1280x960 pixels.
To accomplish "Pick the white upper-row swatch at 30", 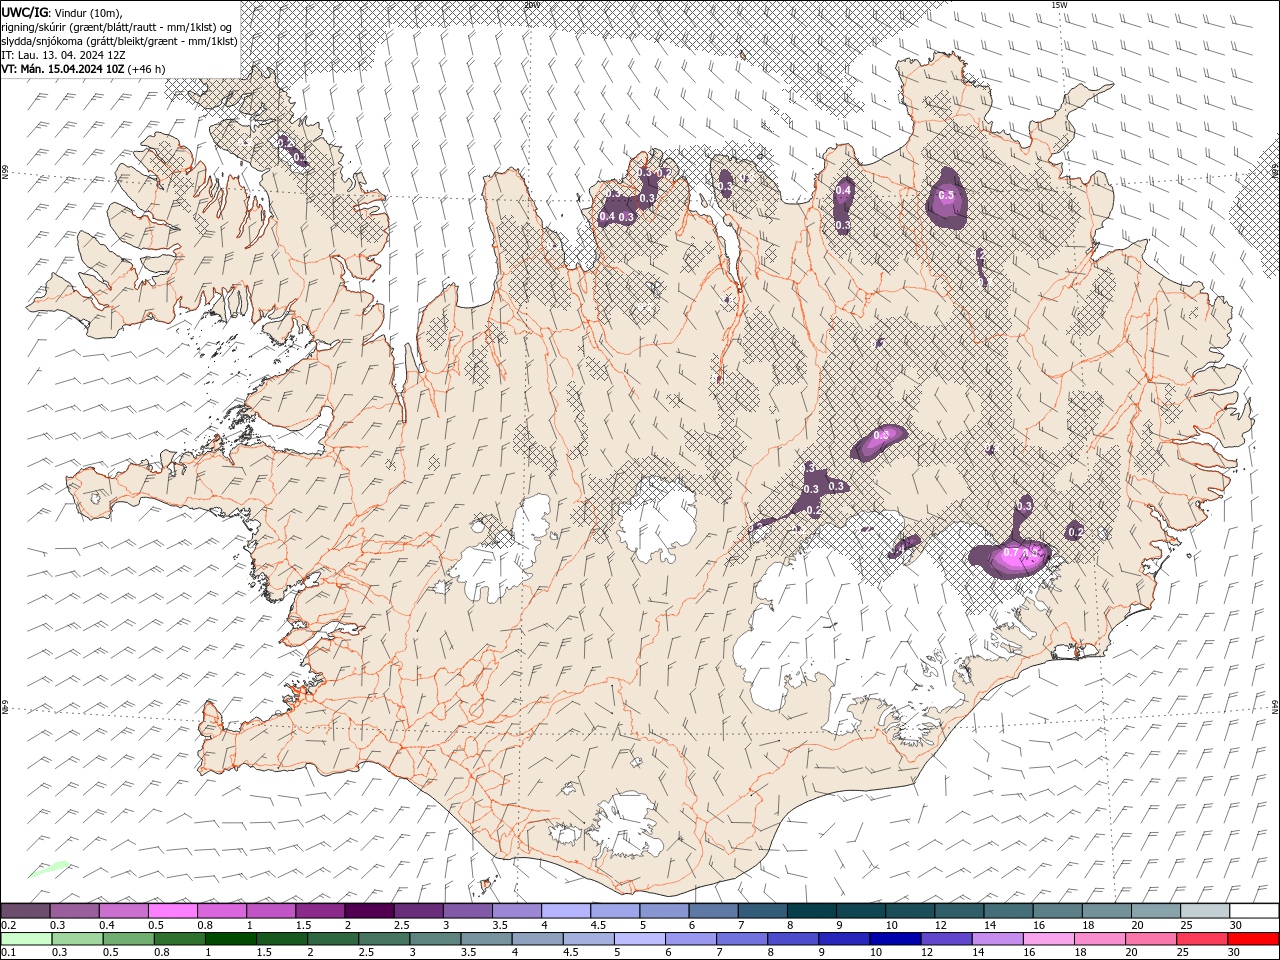I will tap(1253, 911).
